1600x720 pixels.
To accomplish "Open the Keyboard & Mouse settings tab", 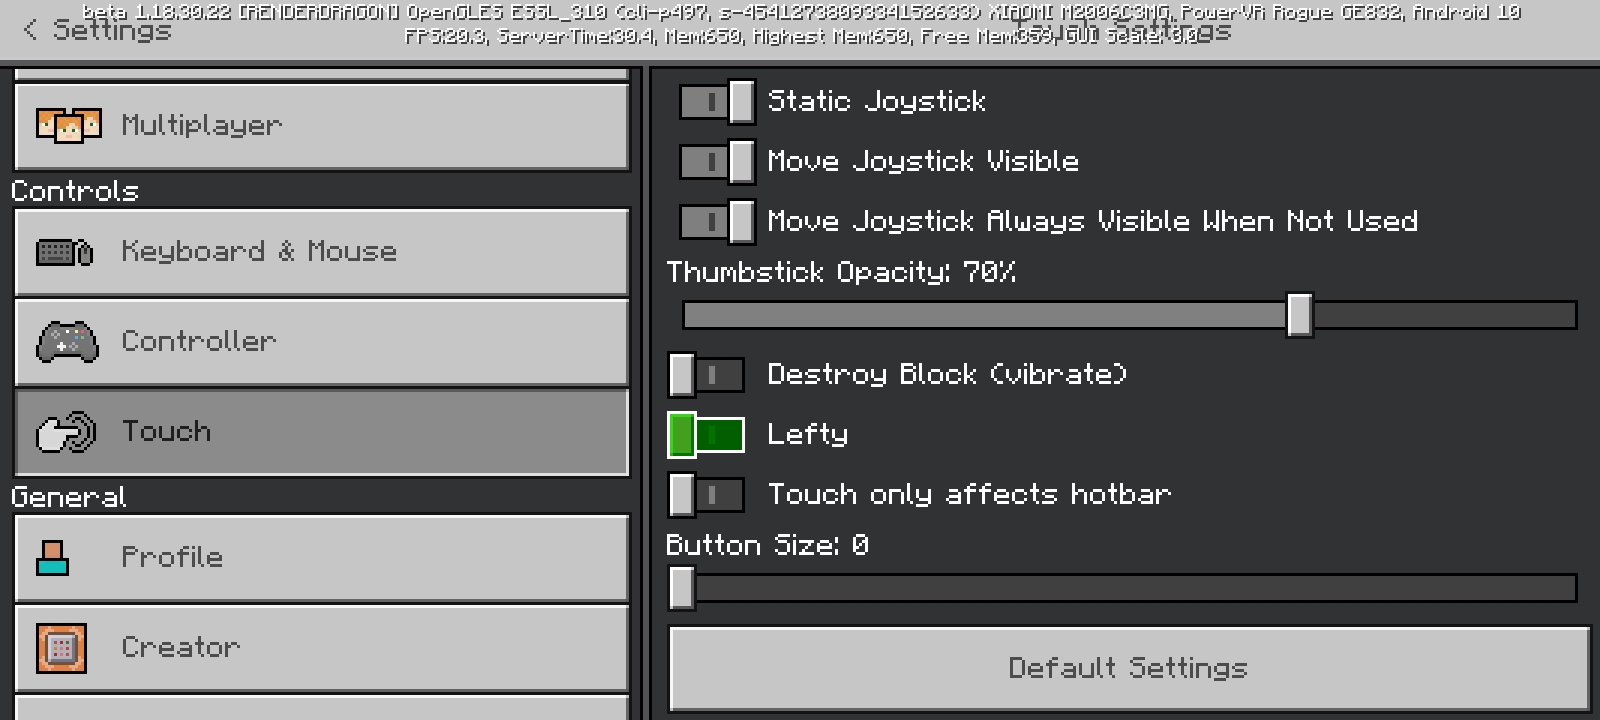I will coord(322,252).
